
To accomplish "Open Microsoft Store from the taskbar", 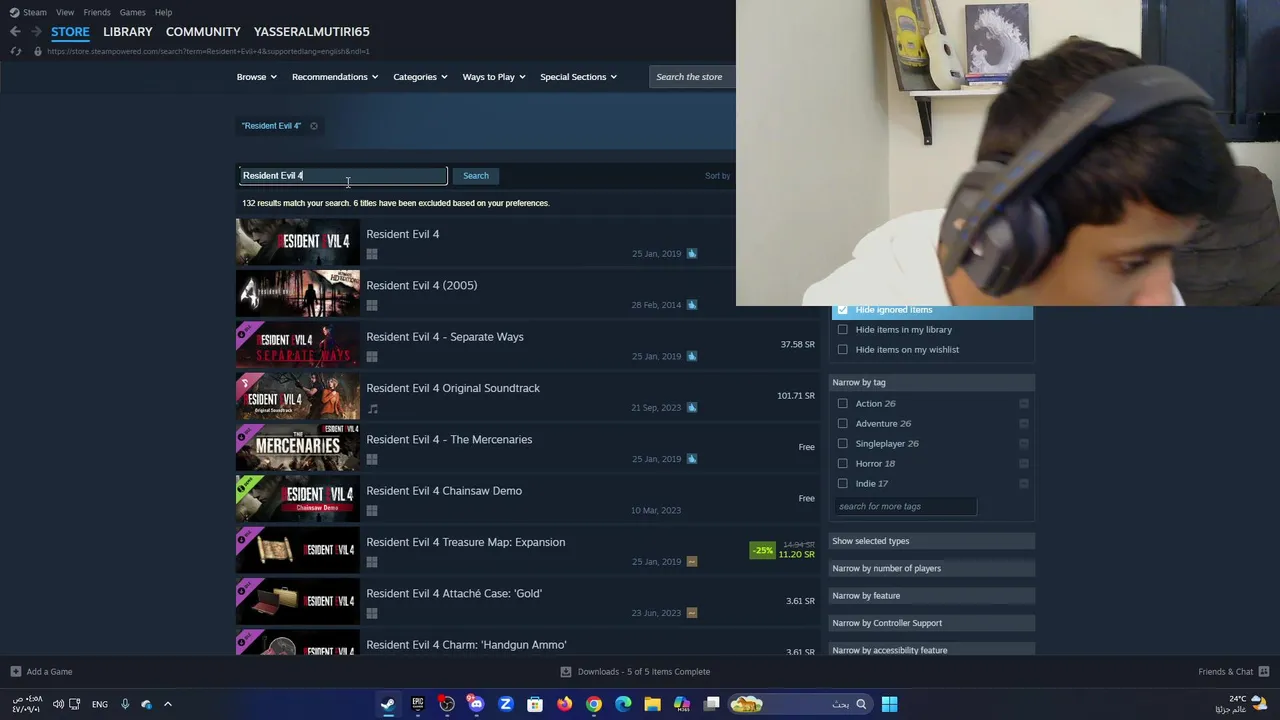I will tap(535, 704).
